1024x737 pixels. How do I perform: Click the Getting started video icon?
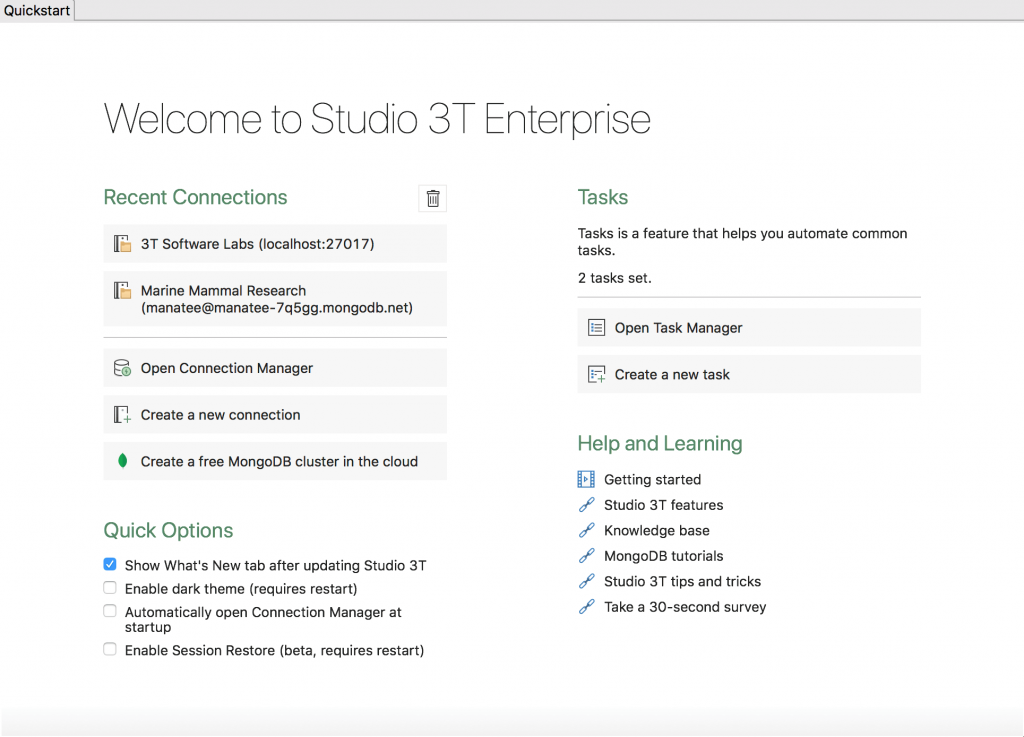(586, 479)
